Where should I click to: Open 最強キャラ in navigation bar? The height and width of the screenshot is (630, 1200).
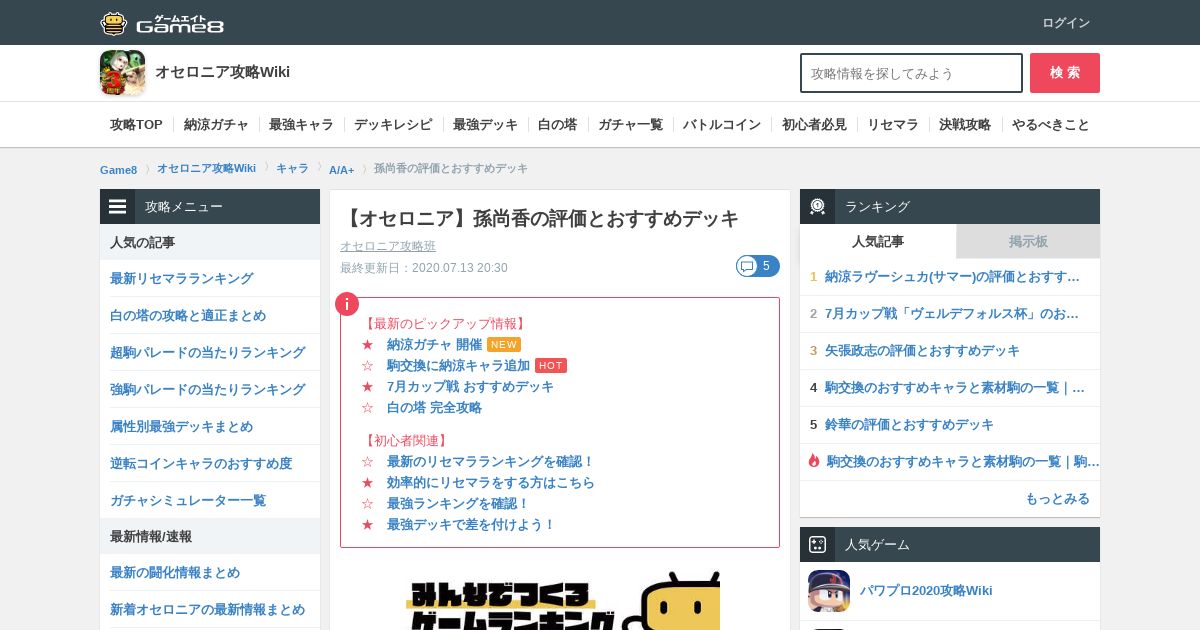point(301,125)
